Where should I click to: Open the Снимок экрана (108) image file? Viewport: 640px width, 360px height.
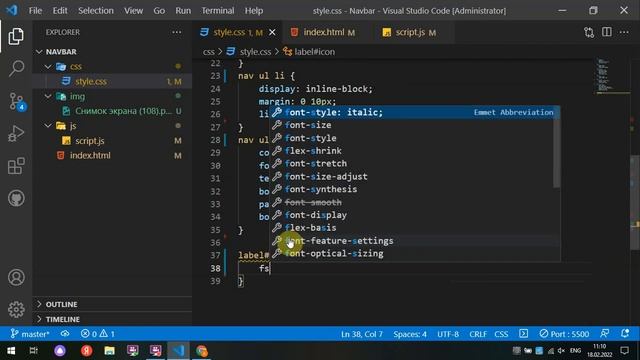click(x=112, y=111)
